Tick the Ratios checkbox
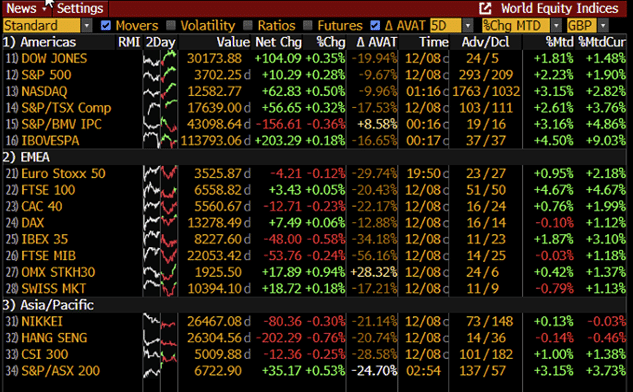The width and height of the screenshot is (633, 392). click(x=248, y=25)
